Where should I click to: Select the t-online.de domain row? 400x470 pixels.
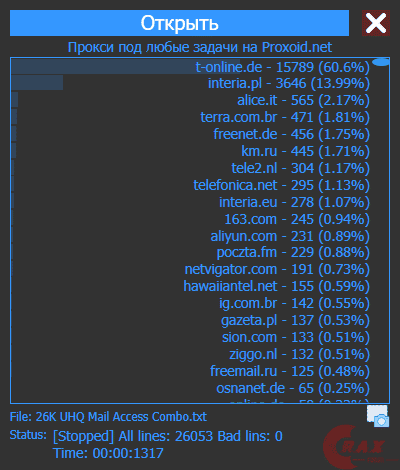(191, 67)
